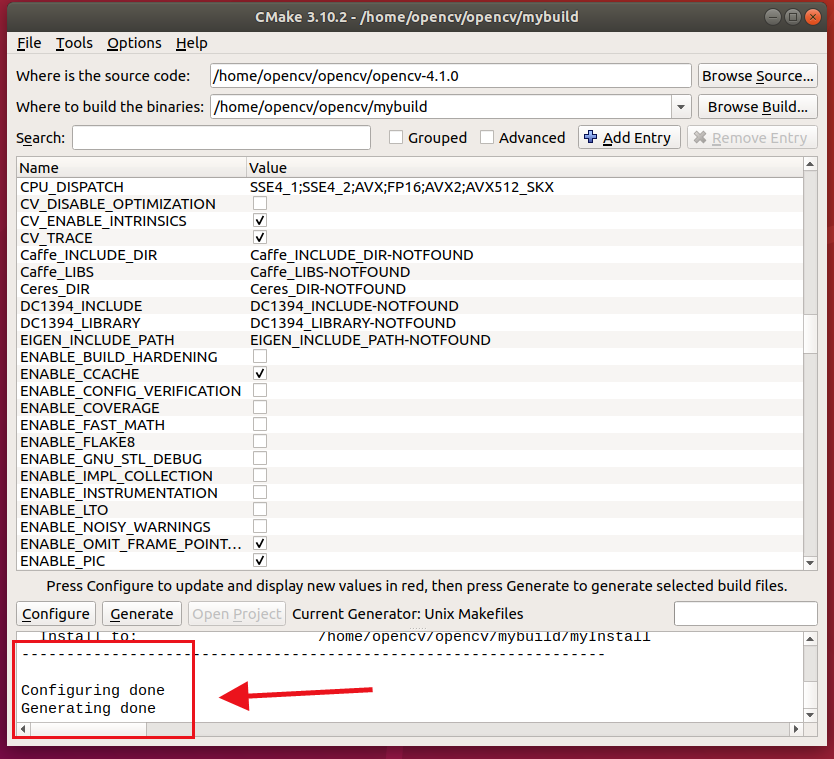This screenshot has width=834, height=759.
Task: Click the plus icon on Add Entry
Action: click(590, 137)
